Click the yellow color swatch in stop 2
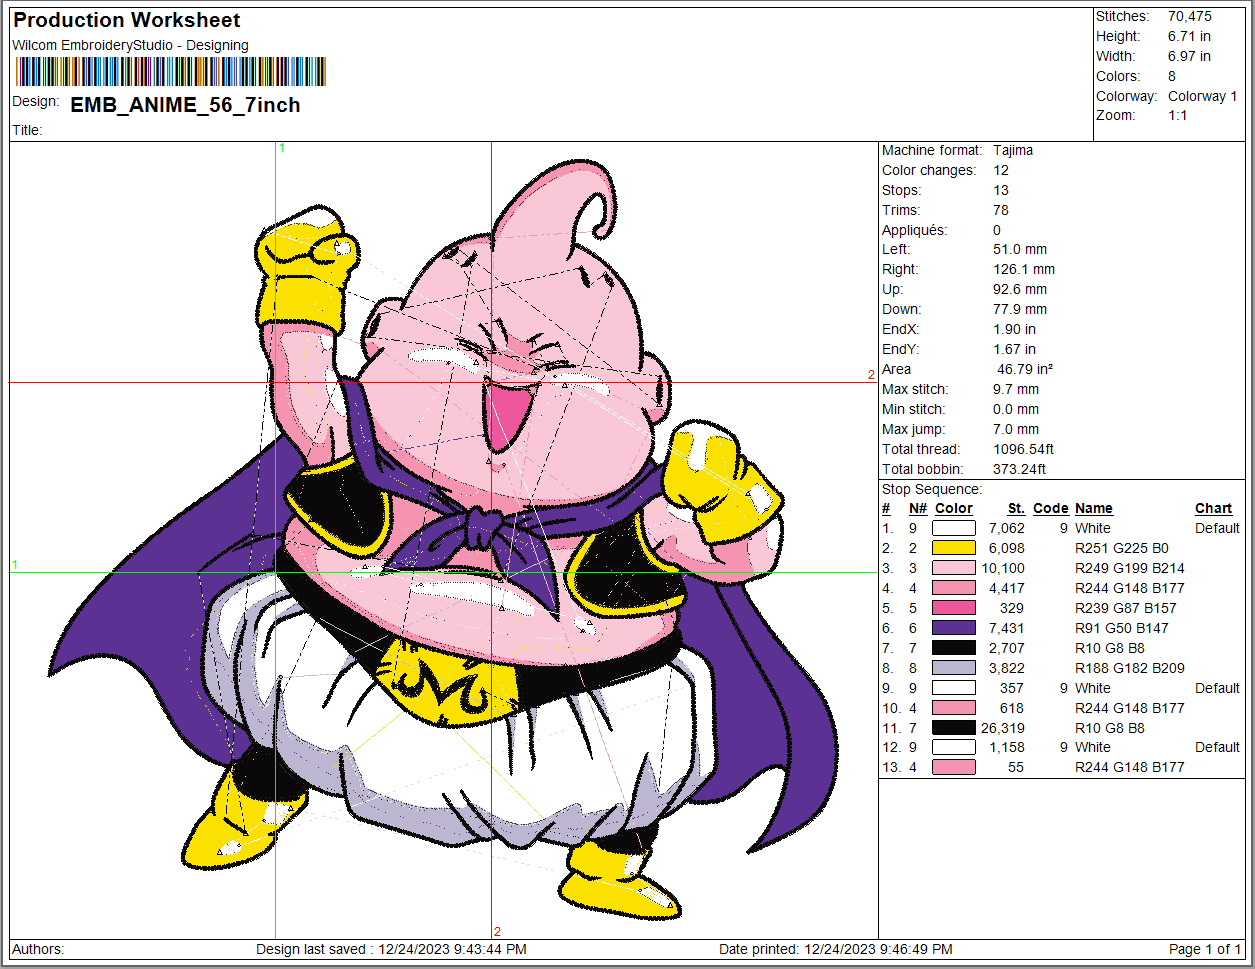Image resolution: width=1255 pixels, height=969 pixels. [953, 548]
